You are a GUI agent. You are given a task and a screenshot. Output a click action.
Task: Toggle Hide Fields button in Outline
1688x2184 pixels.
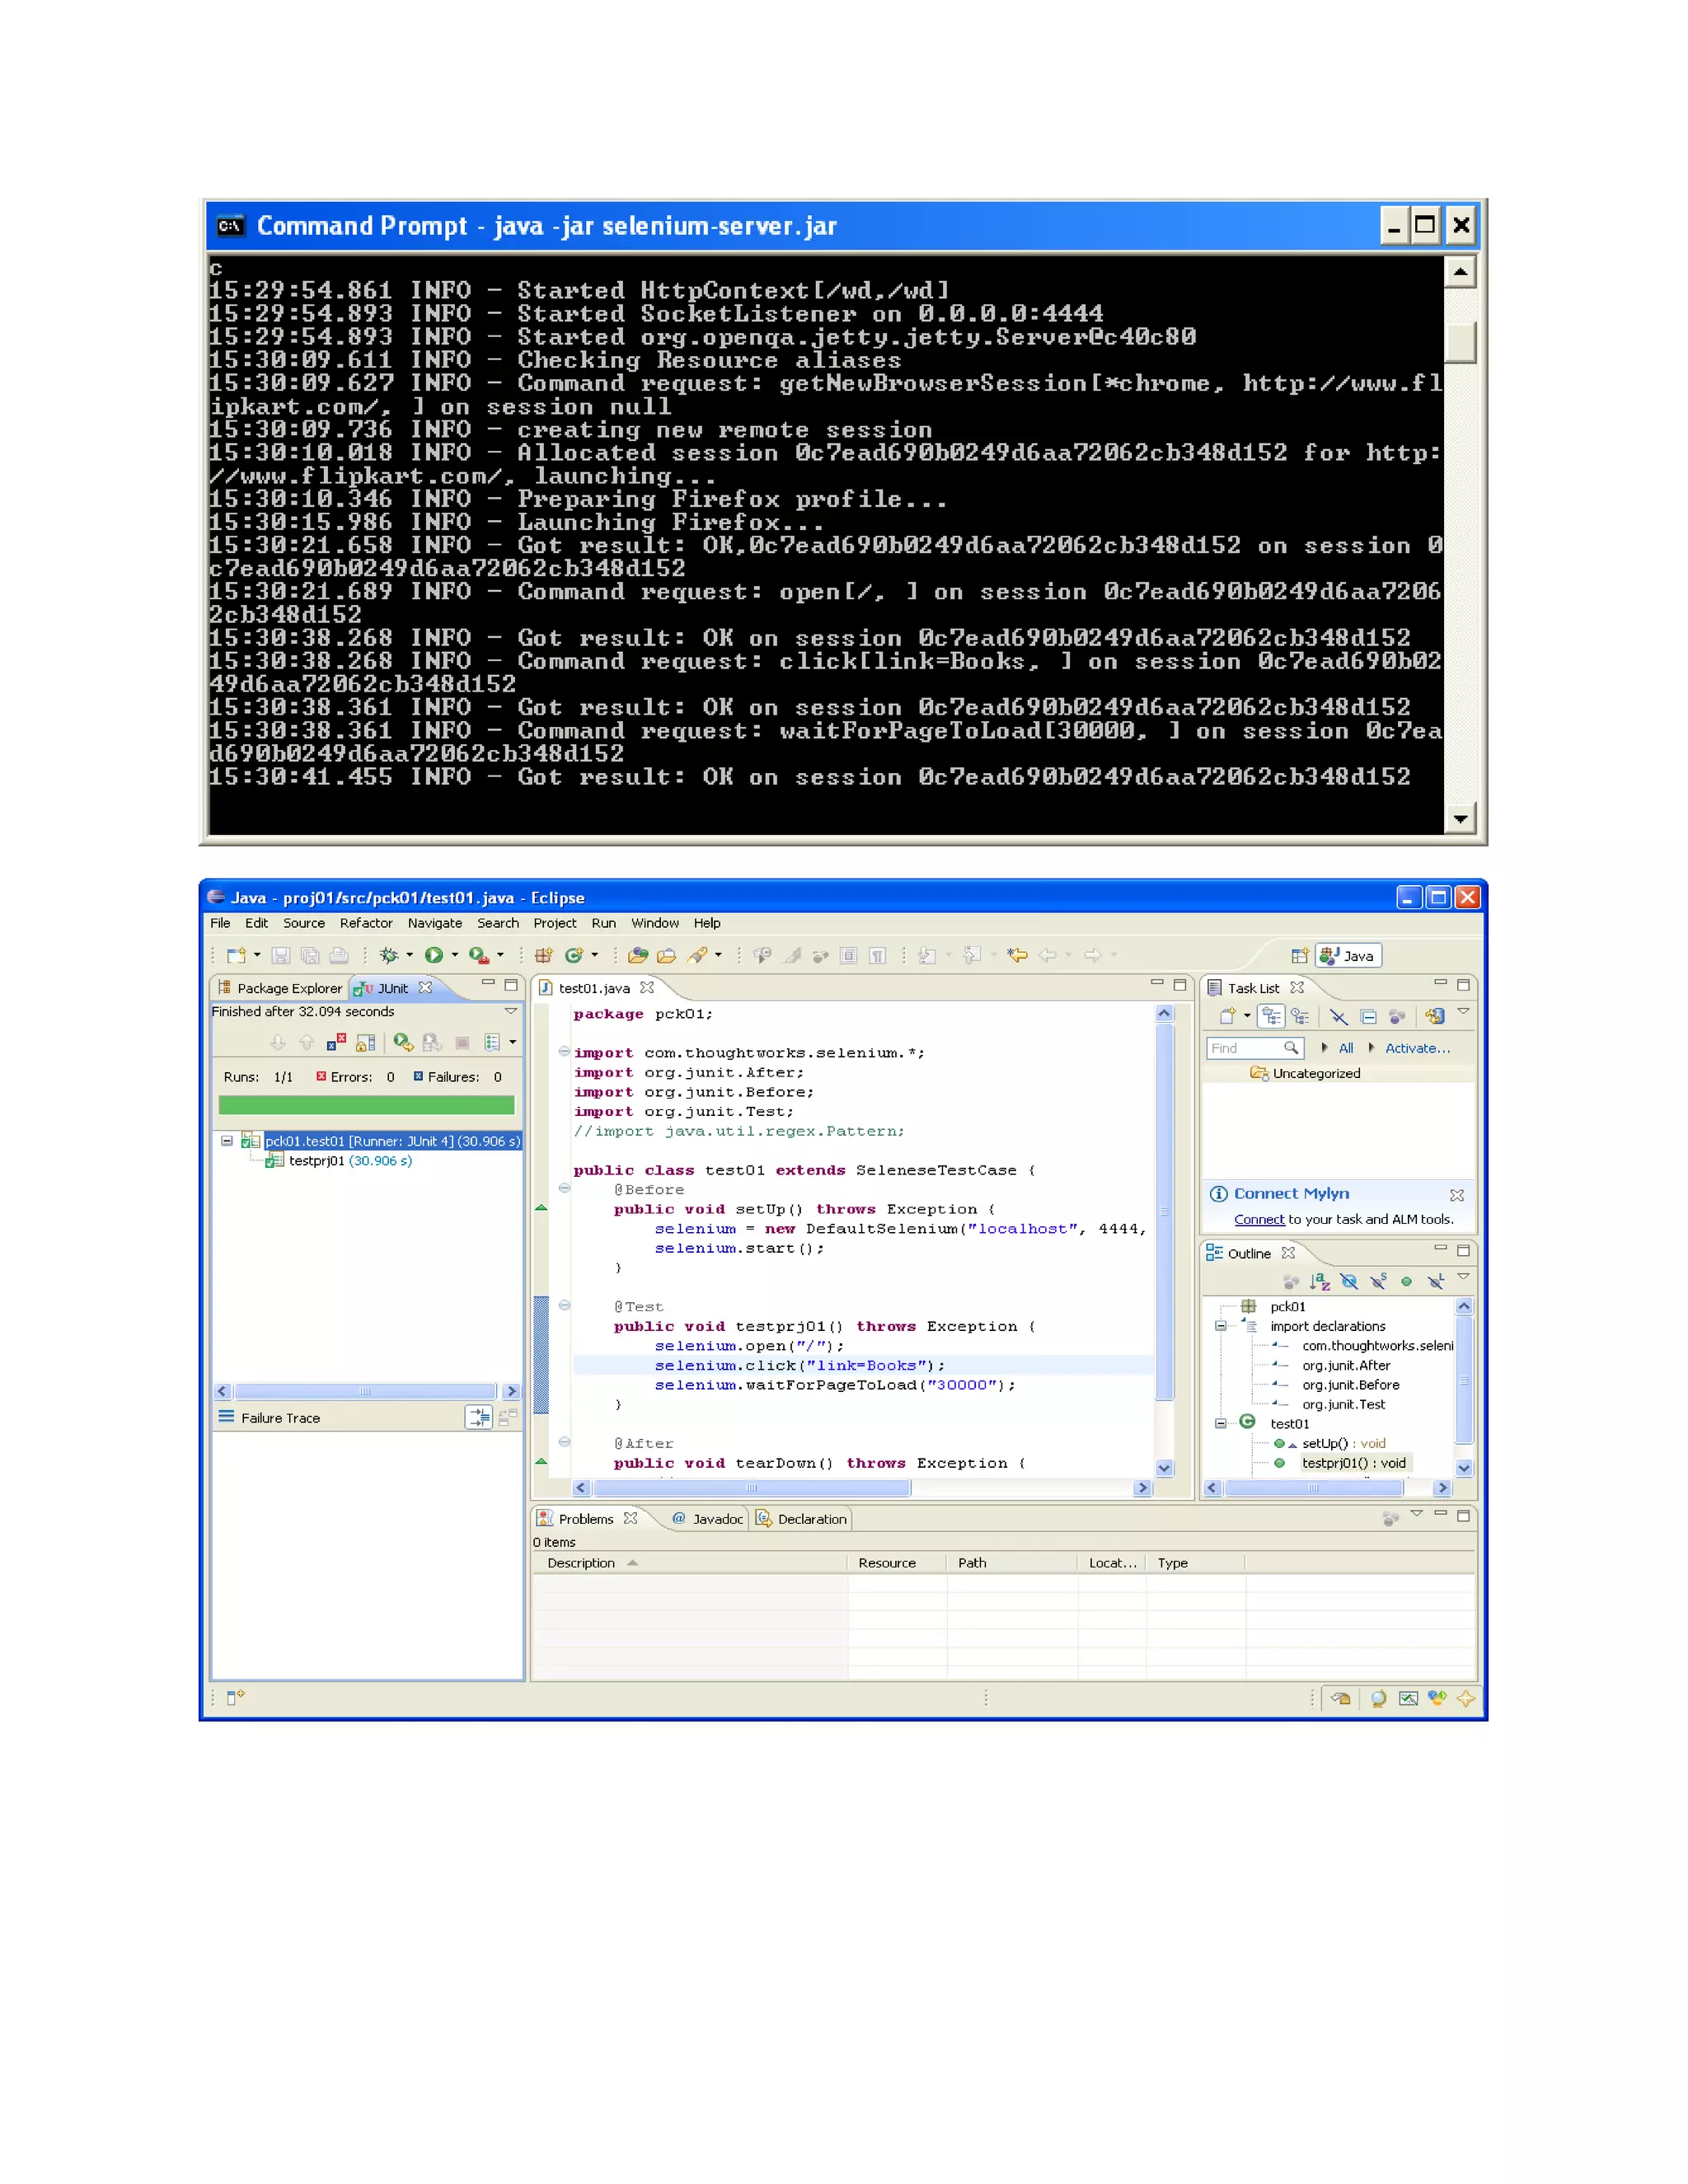(x=1349, y=1281)
